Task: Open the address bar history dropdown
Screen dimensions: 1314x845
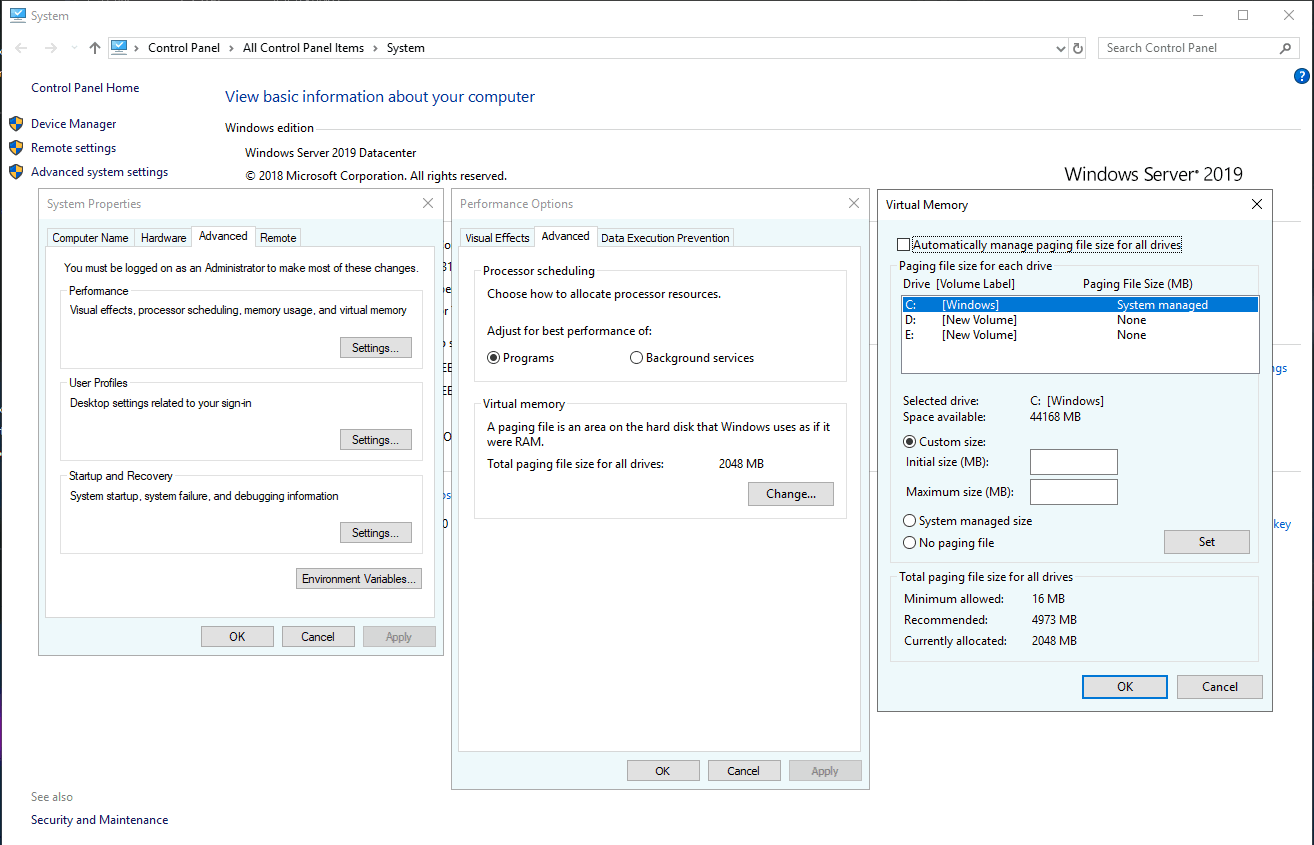Action: pos(1061,48)
